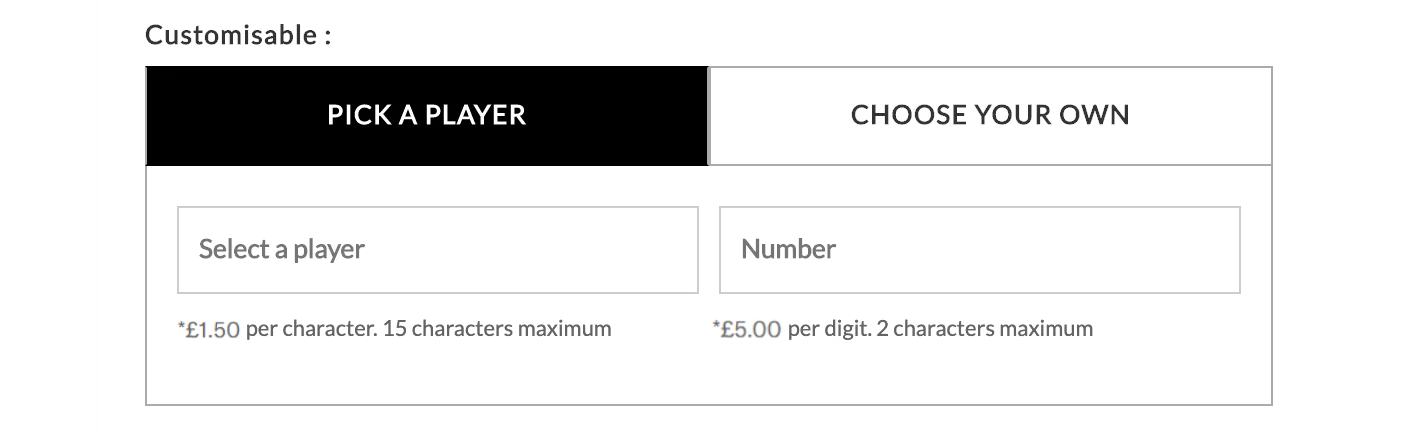Open the CHOOSE YOUR OWN tab

(x=990, y=115)
